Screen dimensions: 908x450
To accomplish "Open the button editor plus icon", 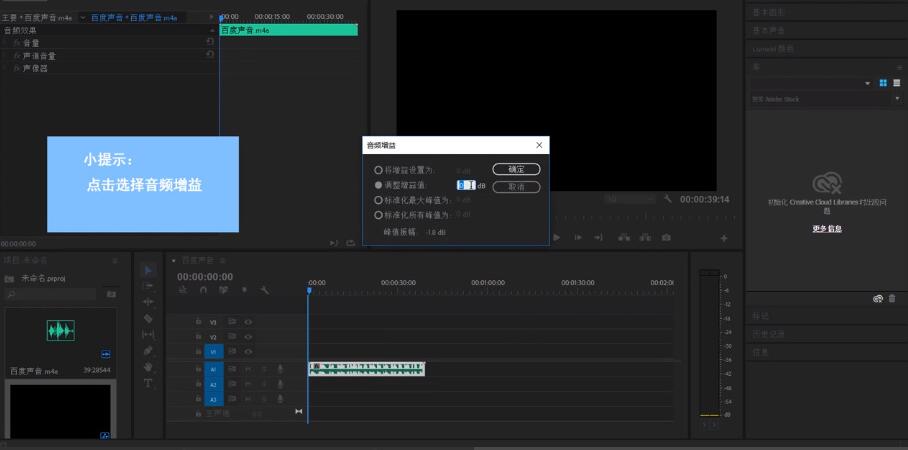I will 724,238.
